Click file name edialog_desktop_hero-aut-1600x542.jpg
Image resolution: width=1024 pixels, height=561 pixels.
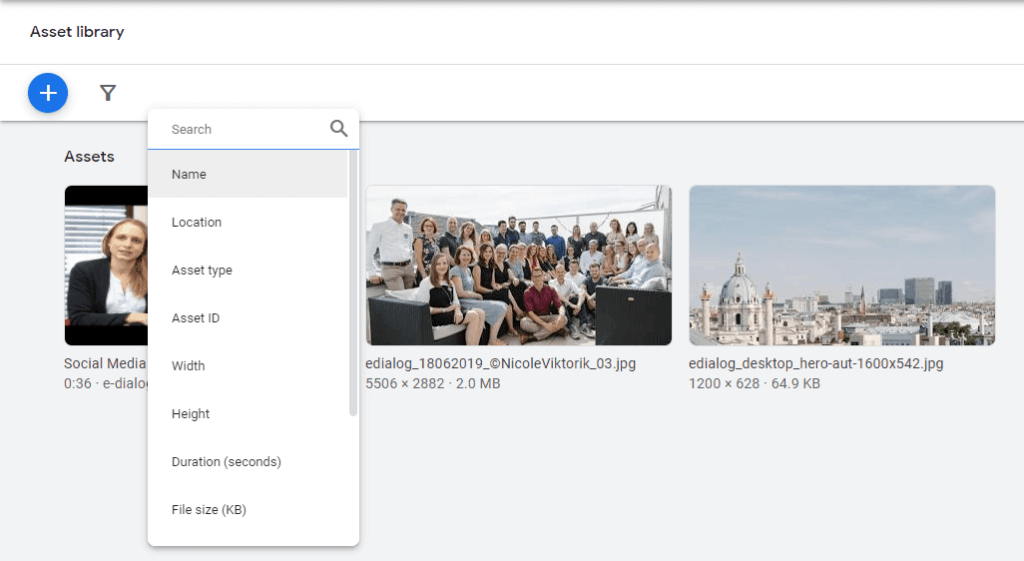coord(816,364)
